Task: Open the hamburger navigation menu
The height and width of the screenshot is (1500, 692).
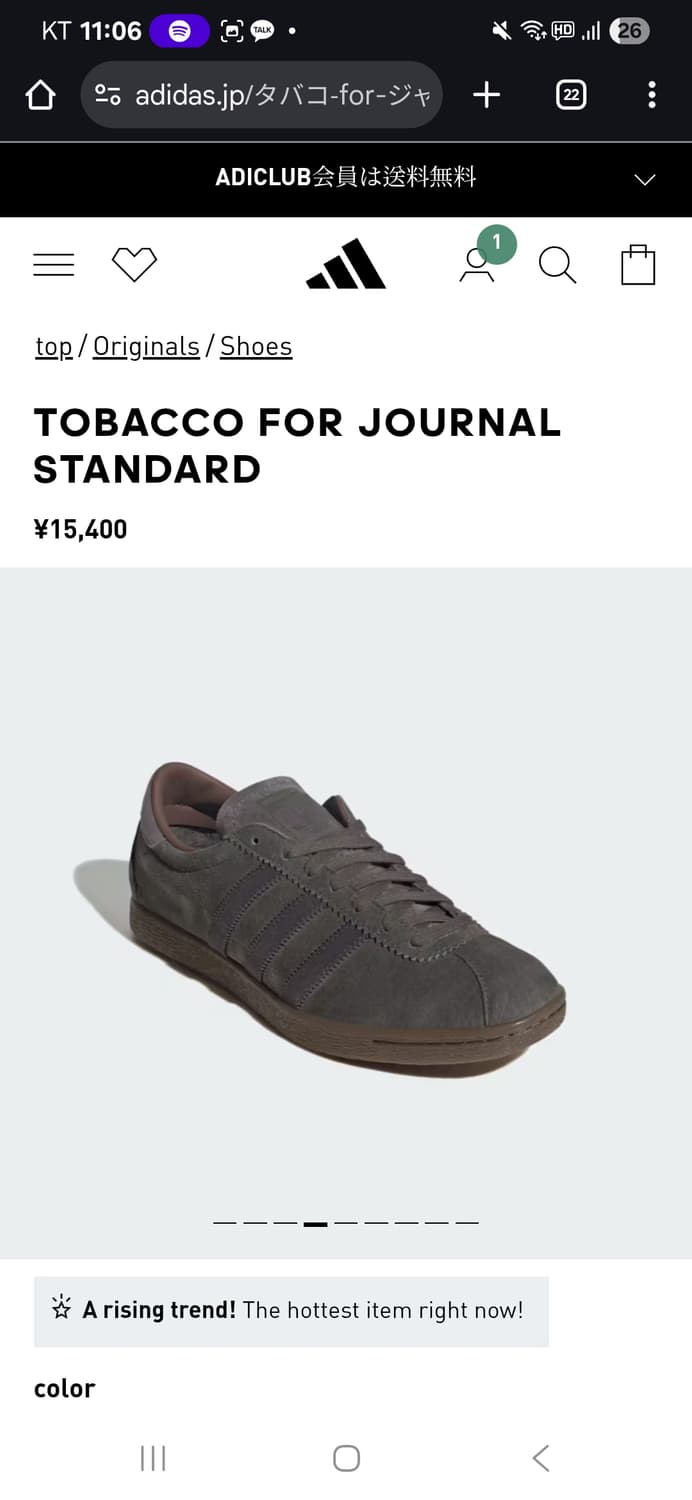Action: tap(54, 265)
